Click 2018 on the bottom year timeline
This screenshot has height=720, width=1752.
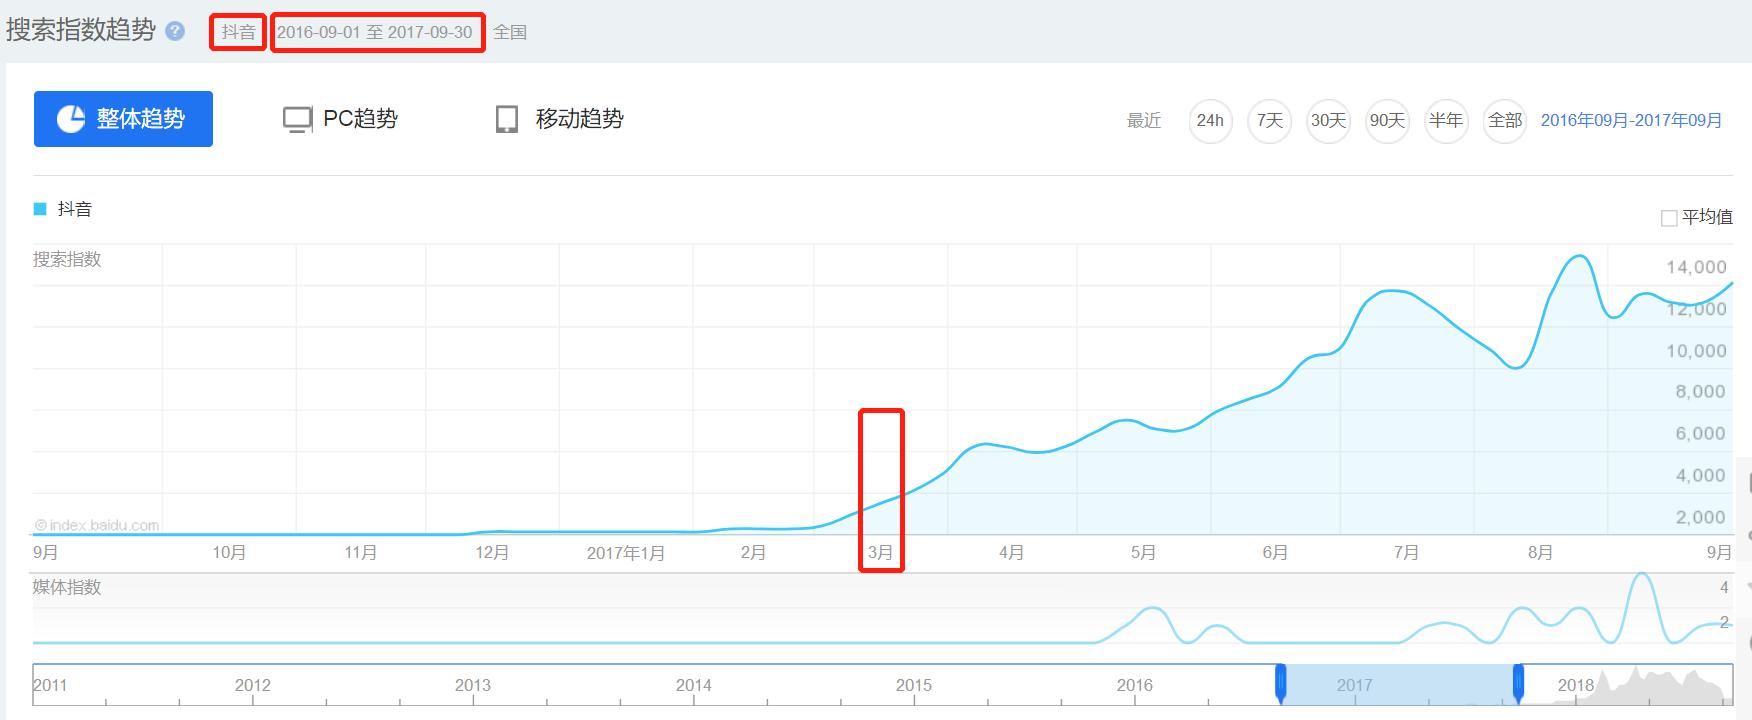[1576, 685]
